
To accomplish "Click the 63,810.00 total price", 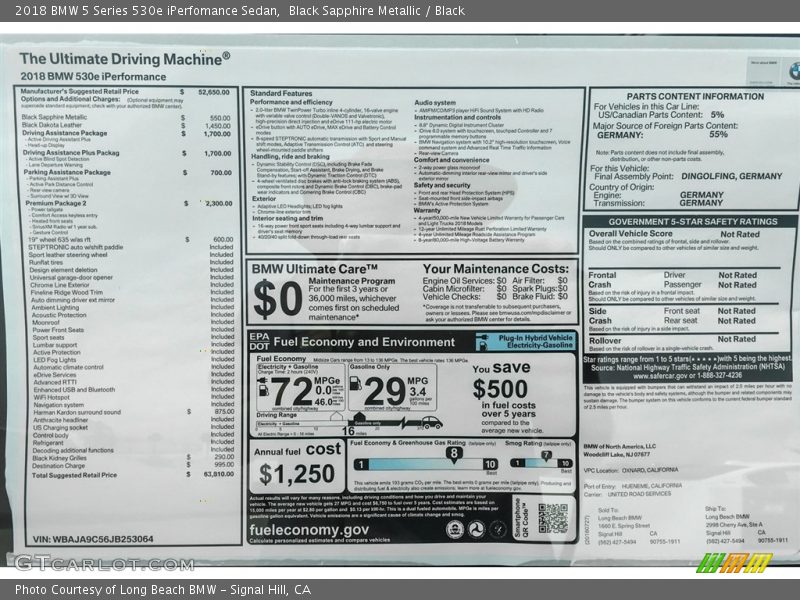I will tap(219, 474).
